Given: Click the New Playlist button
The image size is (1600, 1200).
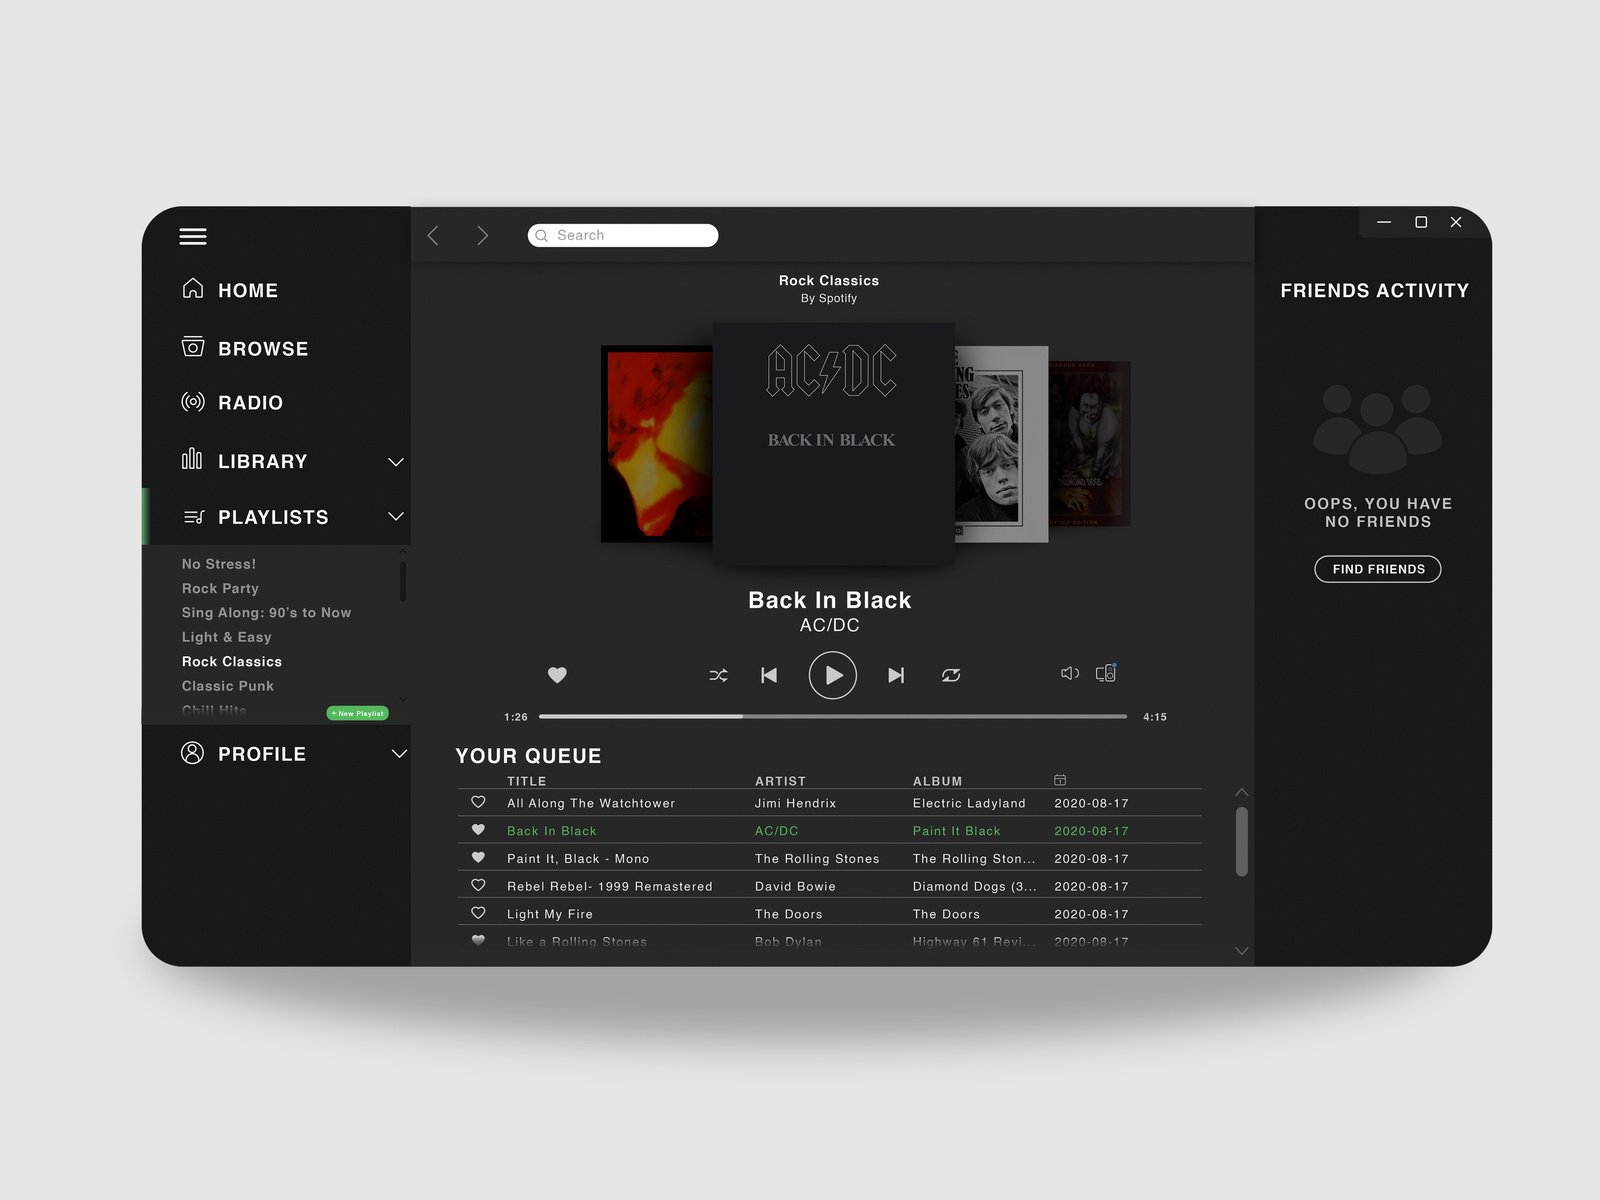Looking at the screenshot, I should click(x=357, y=713).
